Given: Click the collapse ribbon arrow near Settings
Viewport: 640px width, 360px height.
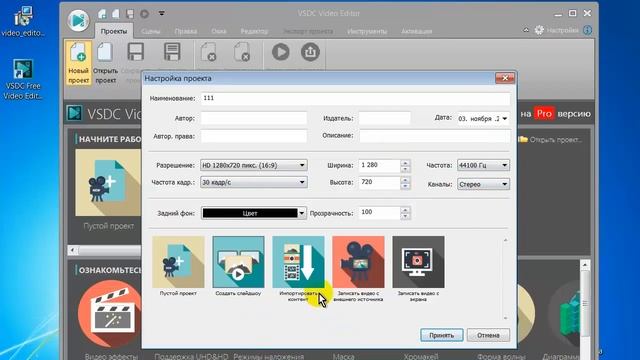Looking at the screenshot, I should tap(526, 30).
